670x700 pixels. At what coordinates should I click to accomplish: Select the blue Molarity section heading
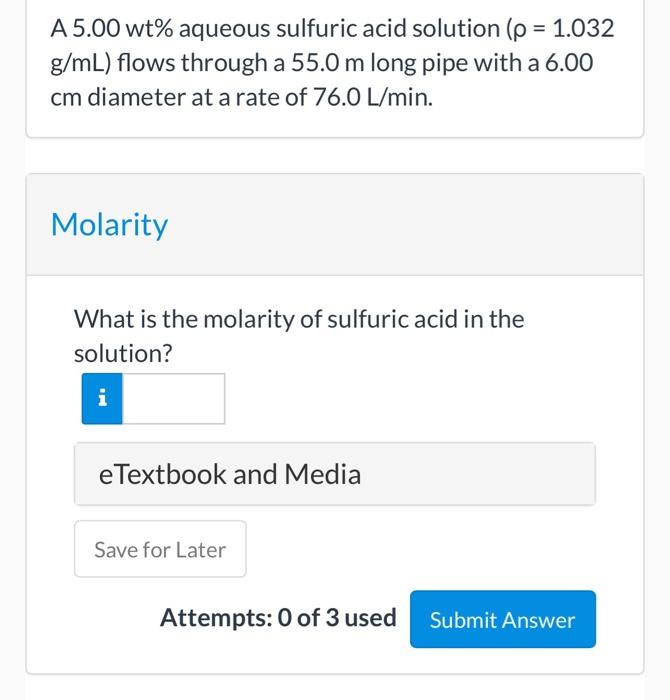pos(109,225)
